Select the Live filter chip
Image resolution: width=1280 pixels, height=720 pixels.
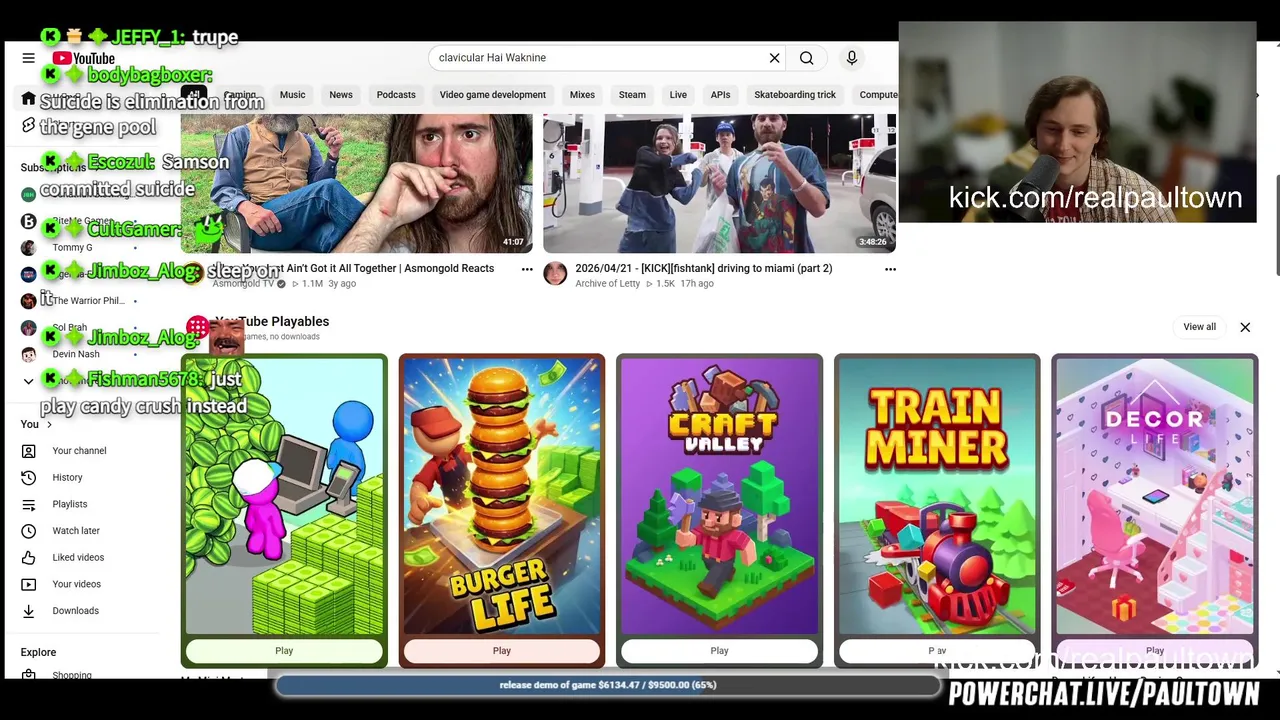tap(678, 95)
